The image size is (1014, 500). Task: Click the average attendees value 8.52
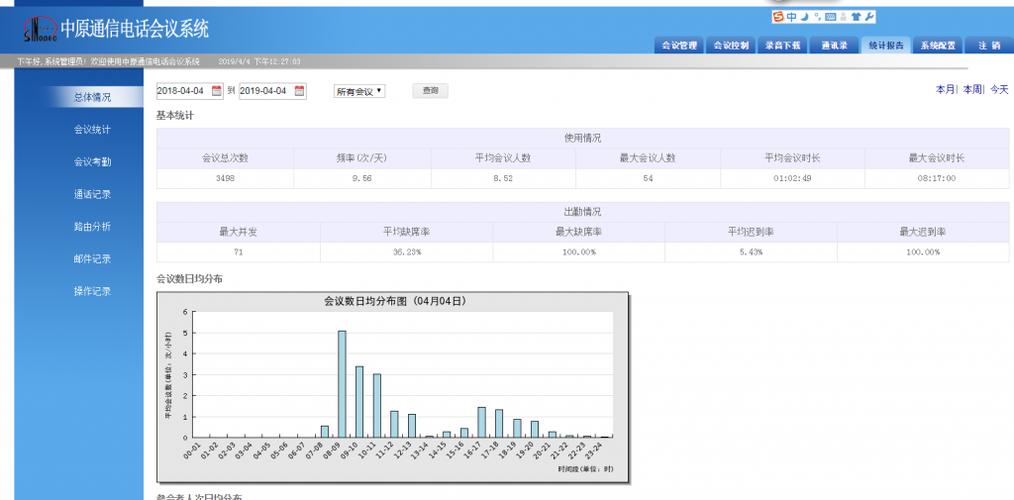click(x=503, y=179)
